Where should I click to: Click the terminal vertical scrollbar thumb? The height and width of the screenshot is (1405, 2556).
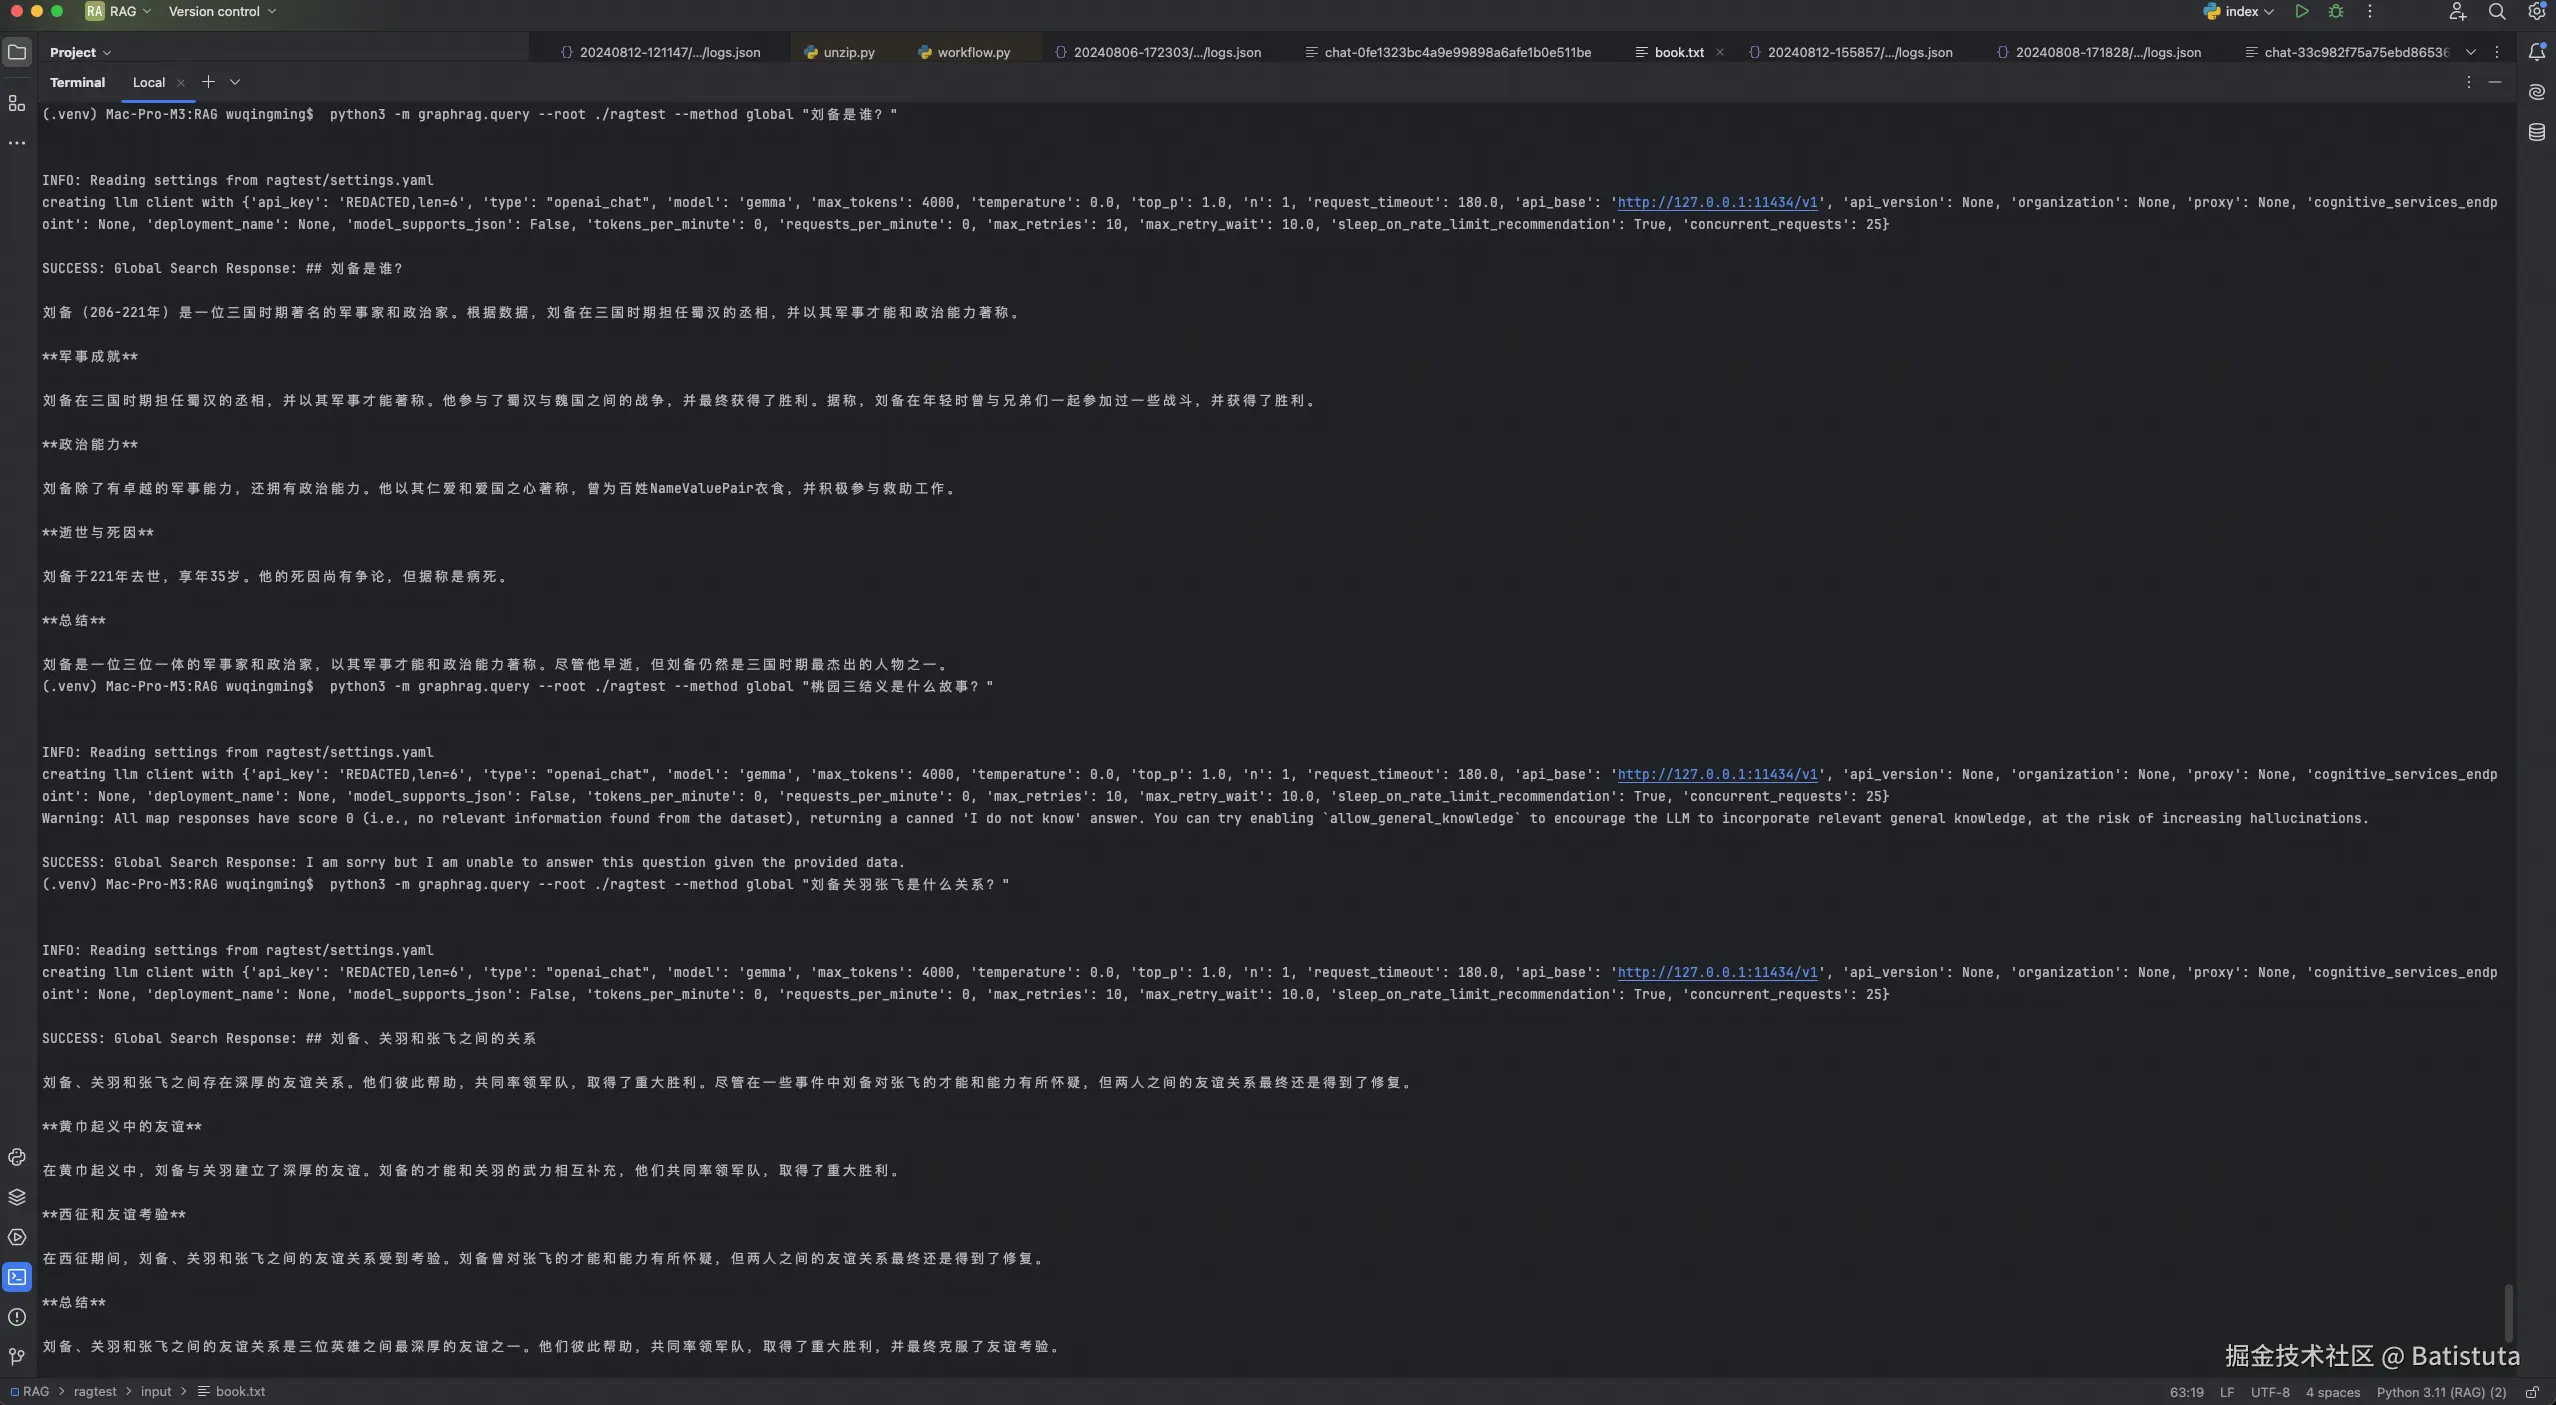point(2508,1312)
